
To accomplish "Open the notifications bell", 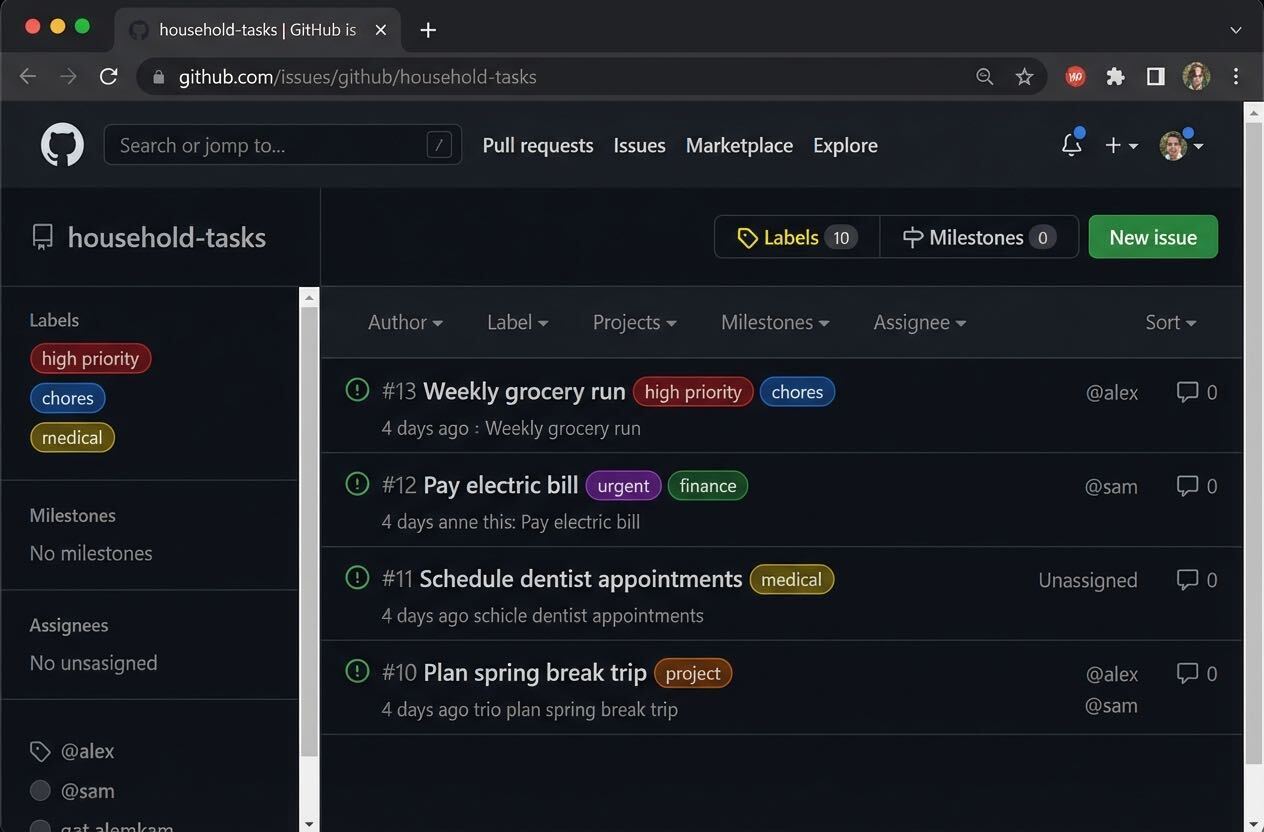I will (1072, 145).
